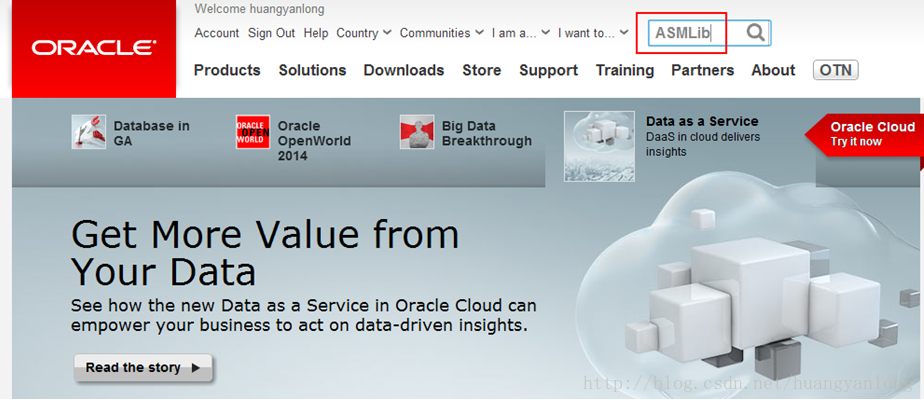Click the 'Welcome huangyanlong' text
Image resolution: width=924 pixels, height=403 pixels.
coord(259,9)
